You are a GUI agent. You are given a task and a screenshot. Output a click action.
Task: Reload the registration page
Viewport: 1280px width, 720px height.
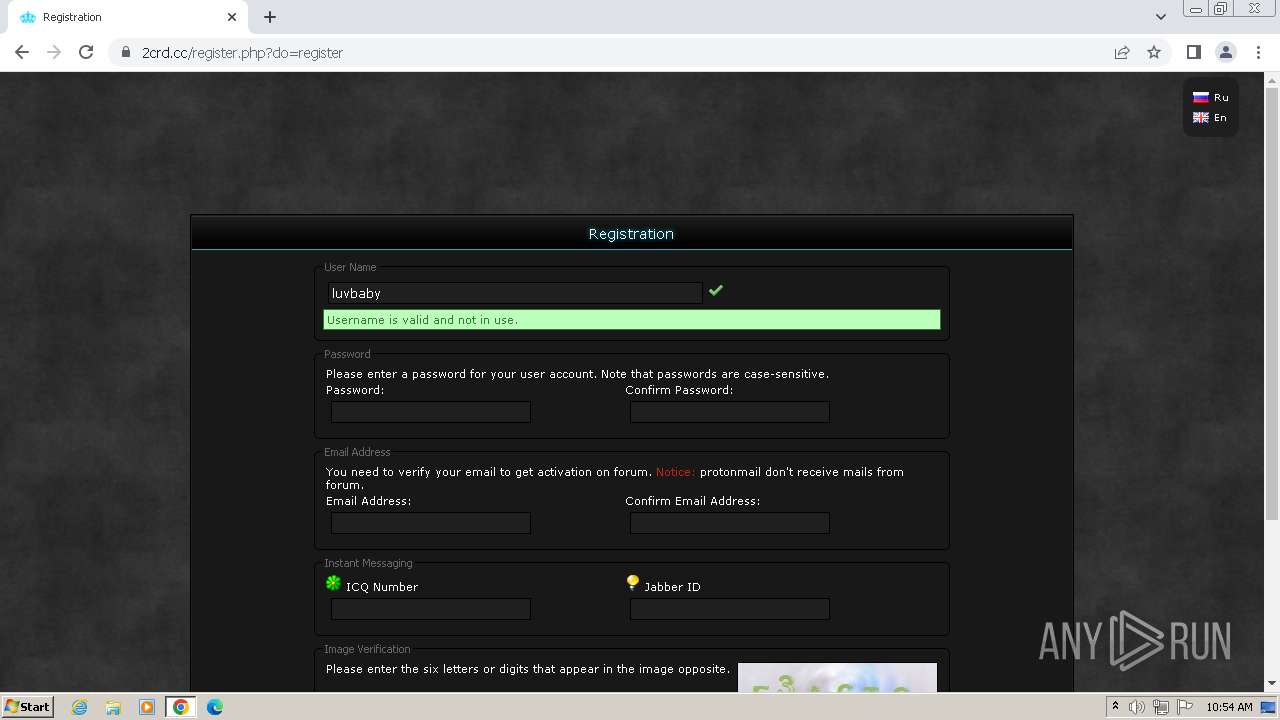(86, 52)
